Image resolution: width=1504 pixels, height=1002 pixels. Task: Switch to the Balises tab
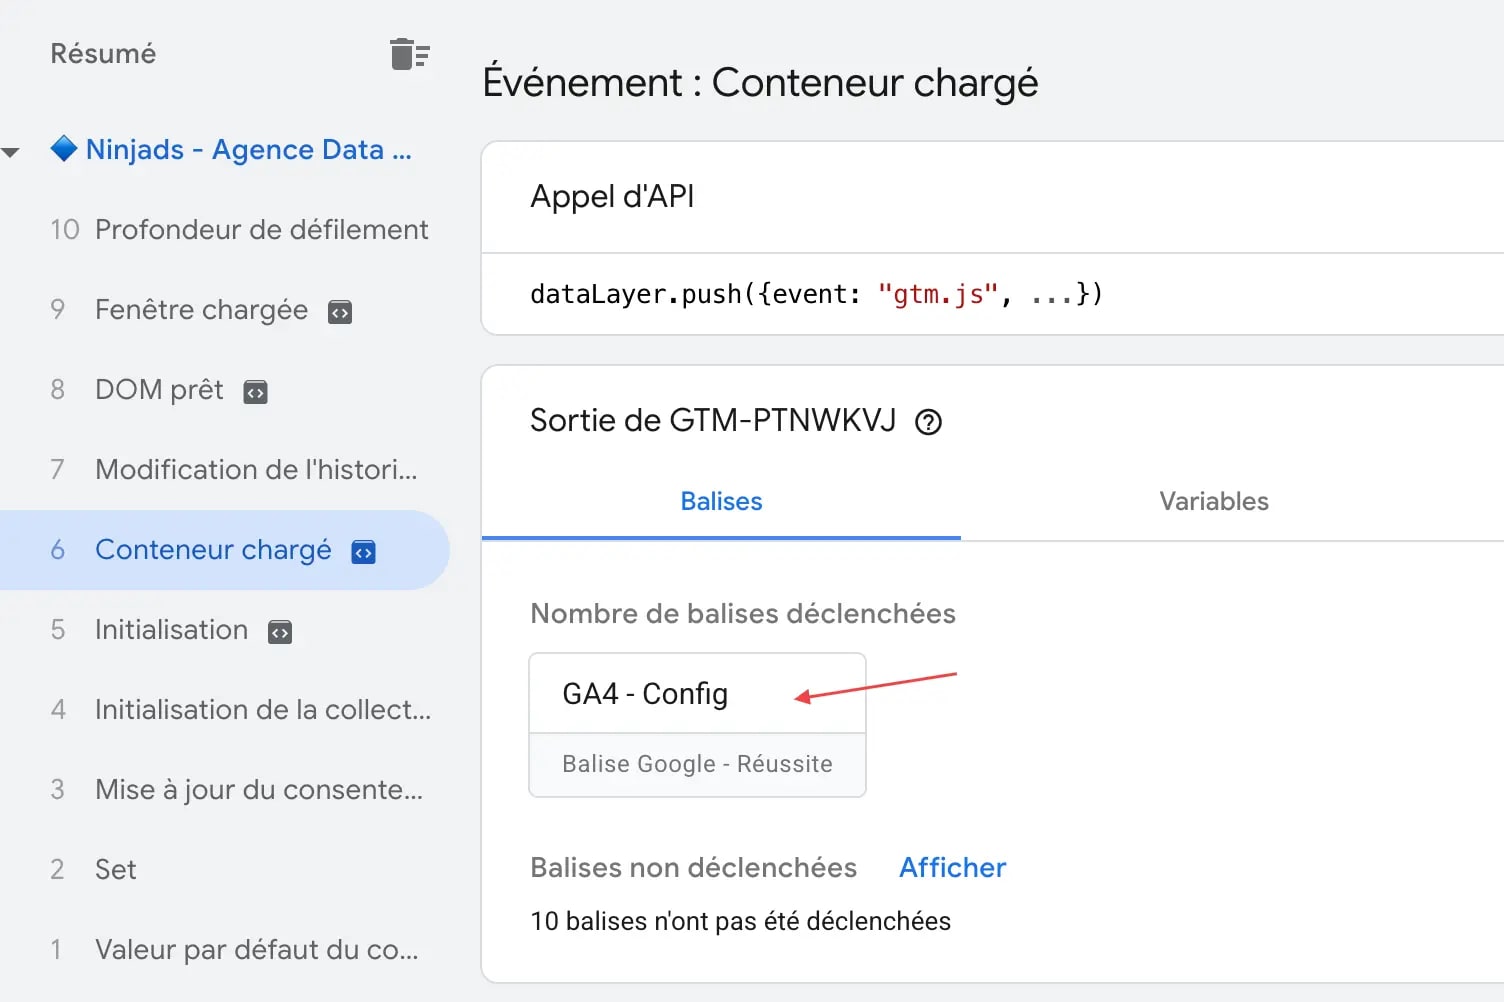coord(720,501)
